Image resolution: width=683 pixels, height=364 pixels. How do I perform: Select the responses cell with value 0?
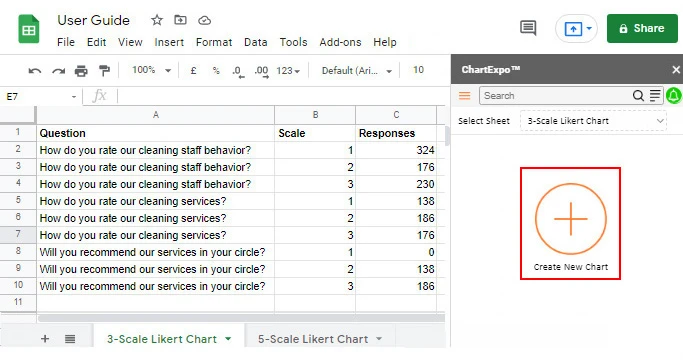396,252
